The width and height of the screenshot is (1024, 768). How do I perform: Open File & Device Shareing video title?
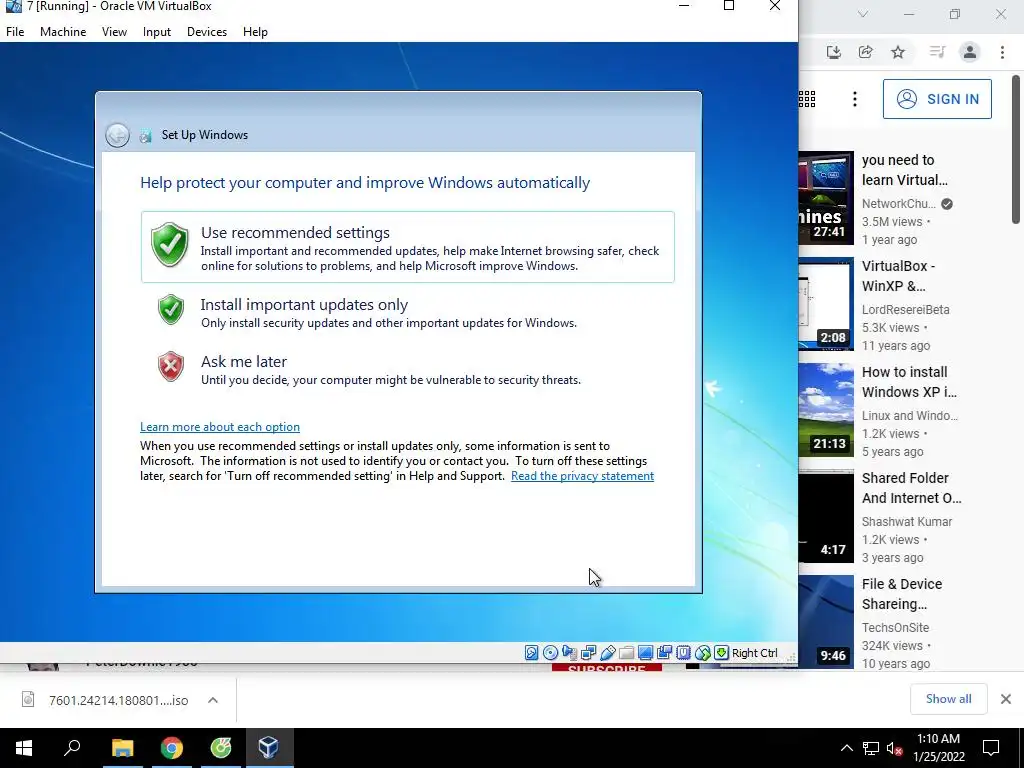click(x=902, y=594)
